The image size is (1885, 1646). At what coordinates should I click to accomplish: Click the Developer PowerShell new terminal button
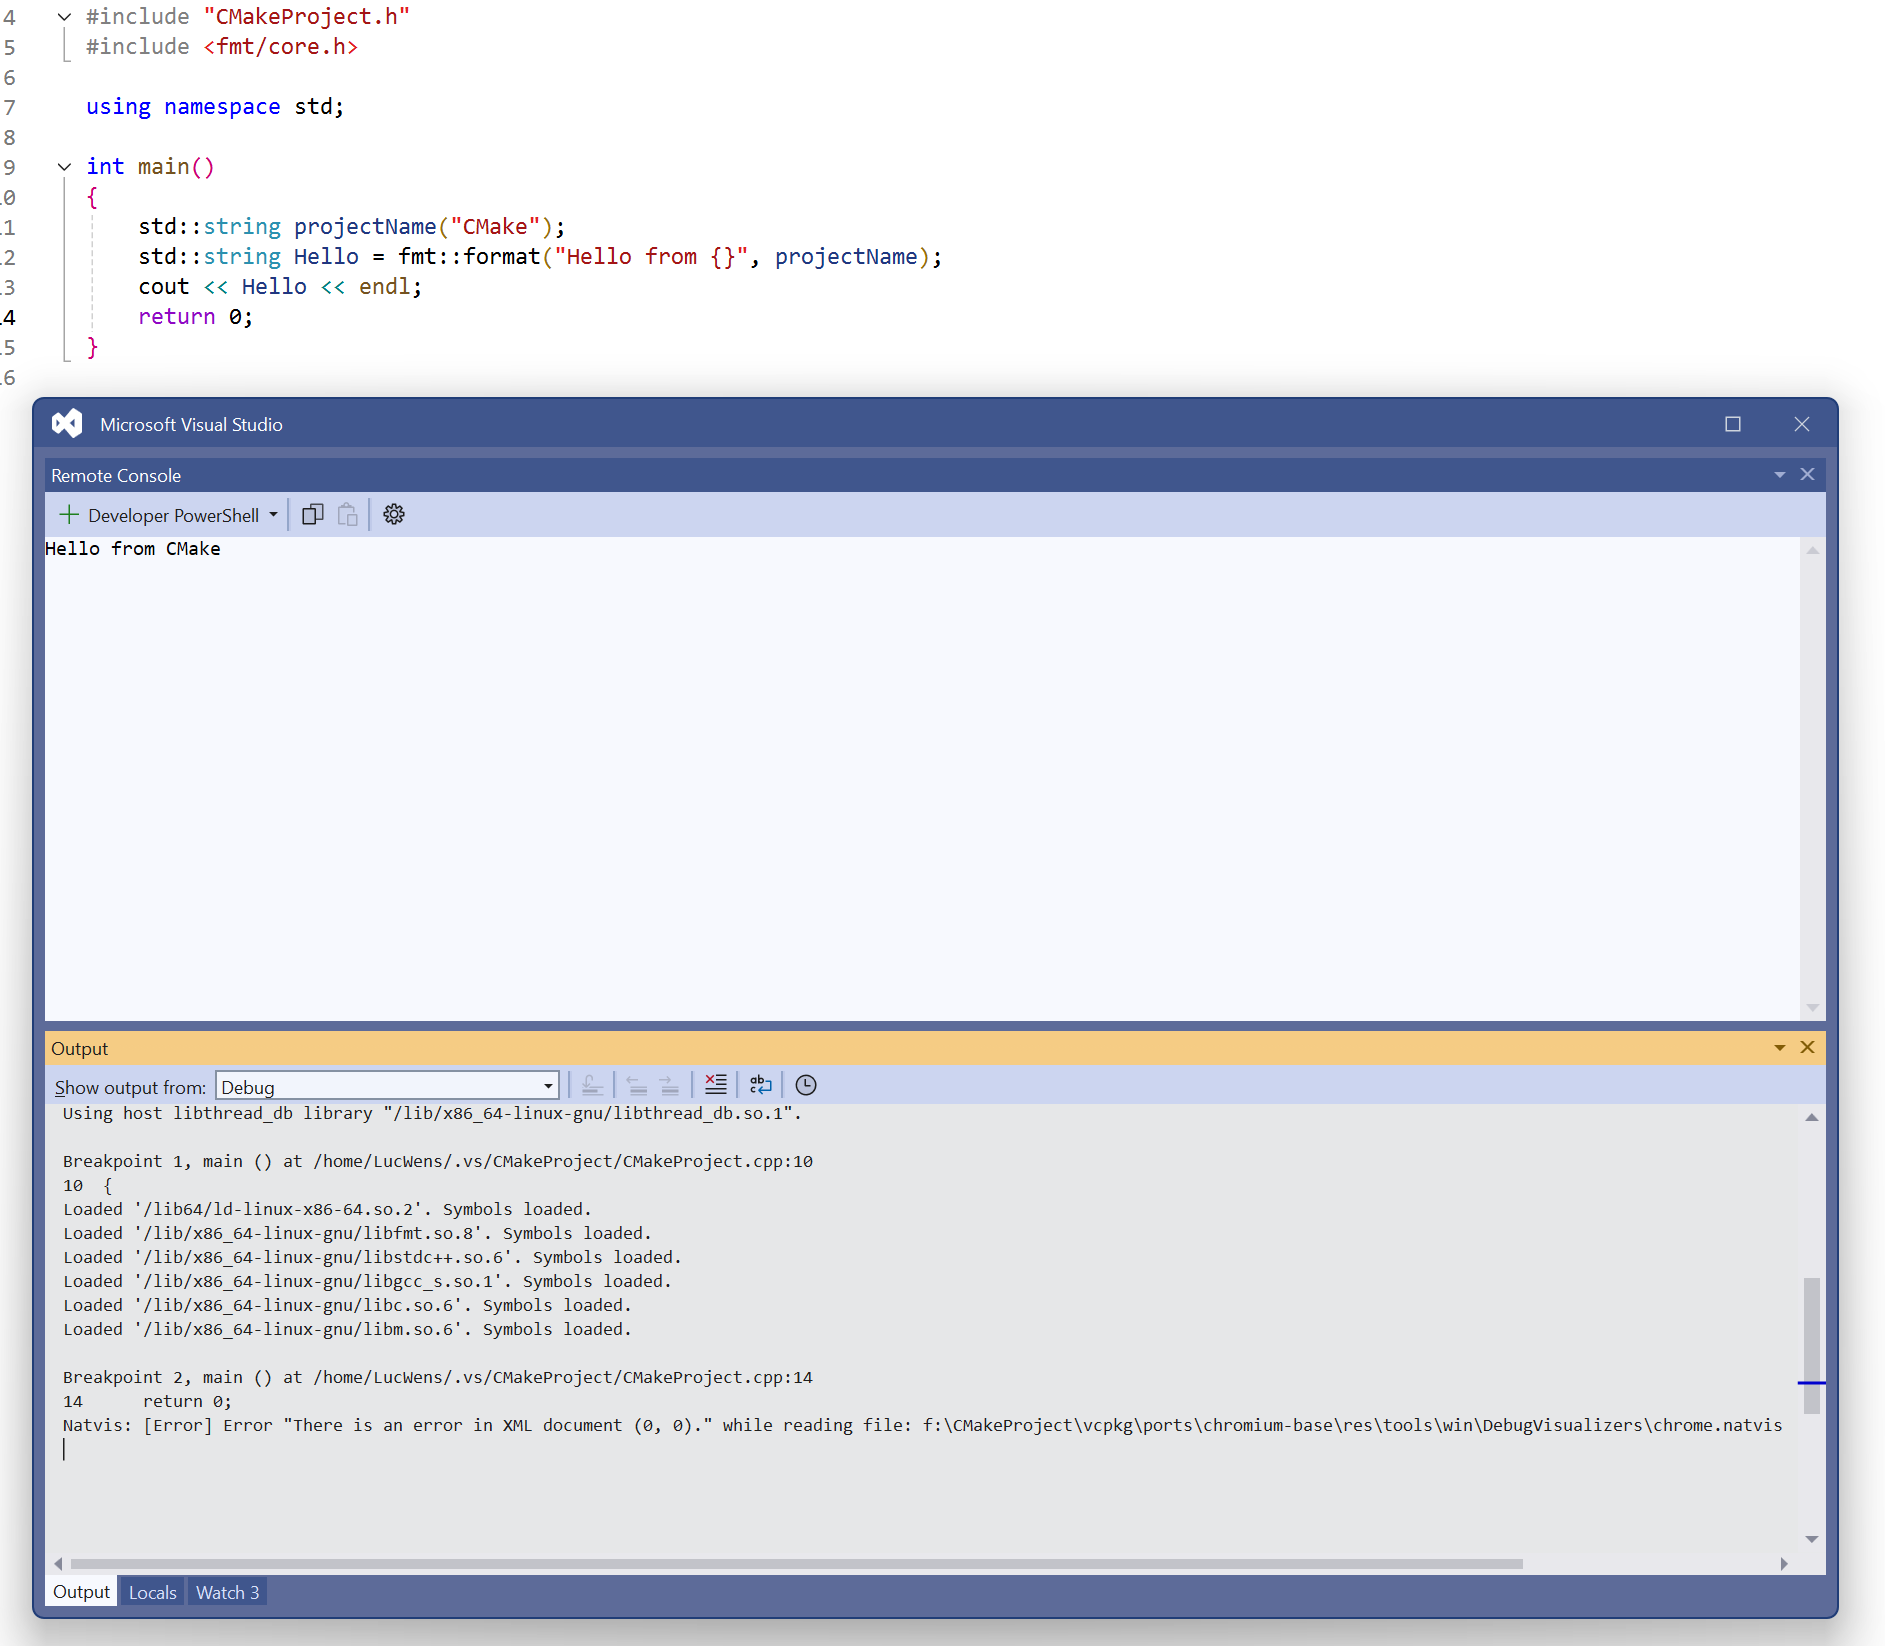click(158, 515)
